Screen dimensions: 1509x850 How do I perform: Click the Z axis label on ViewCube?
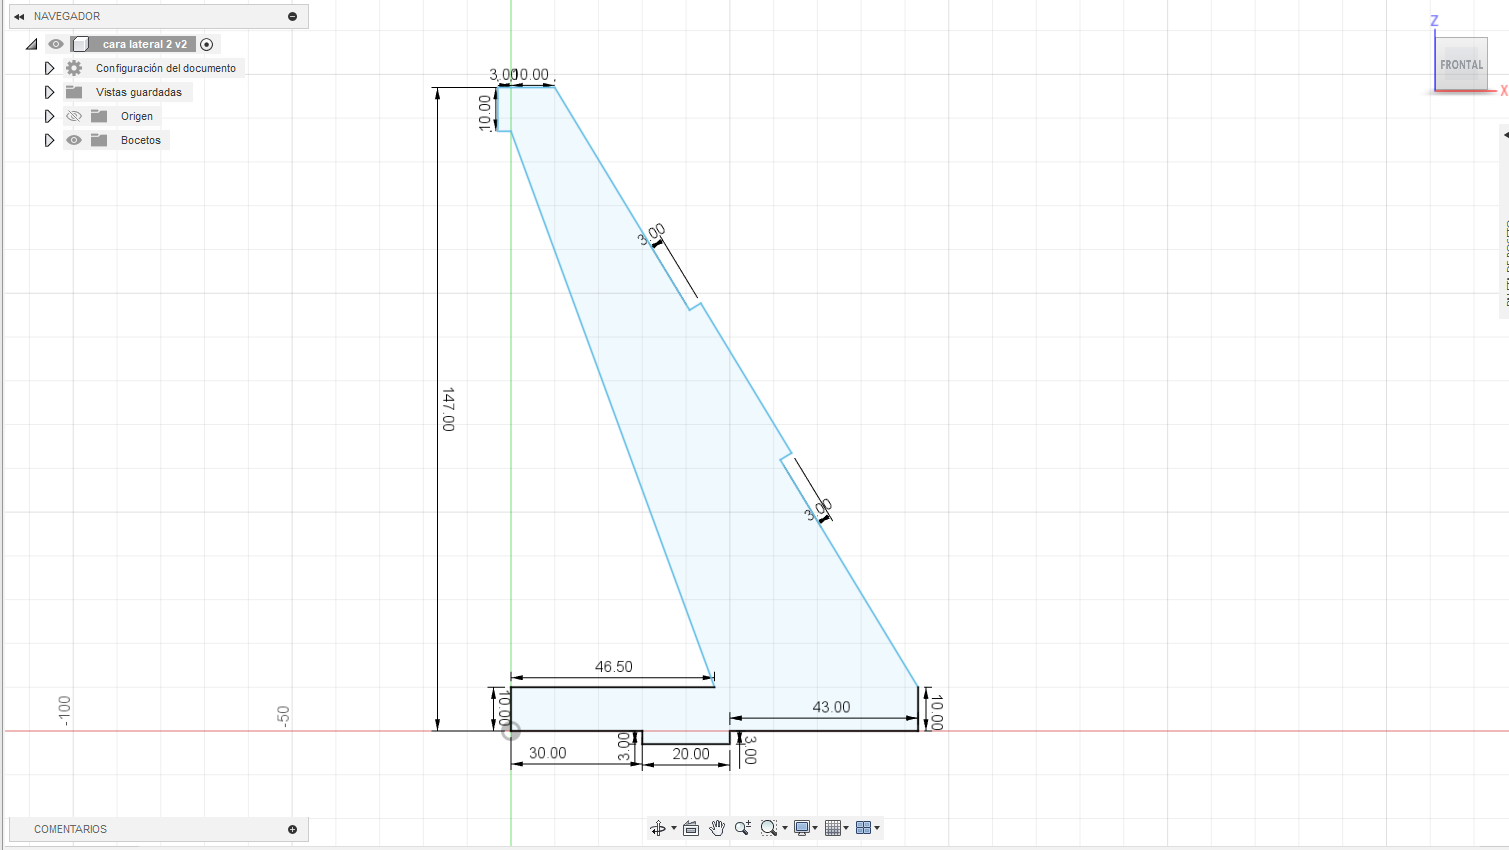1434,21
